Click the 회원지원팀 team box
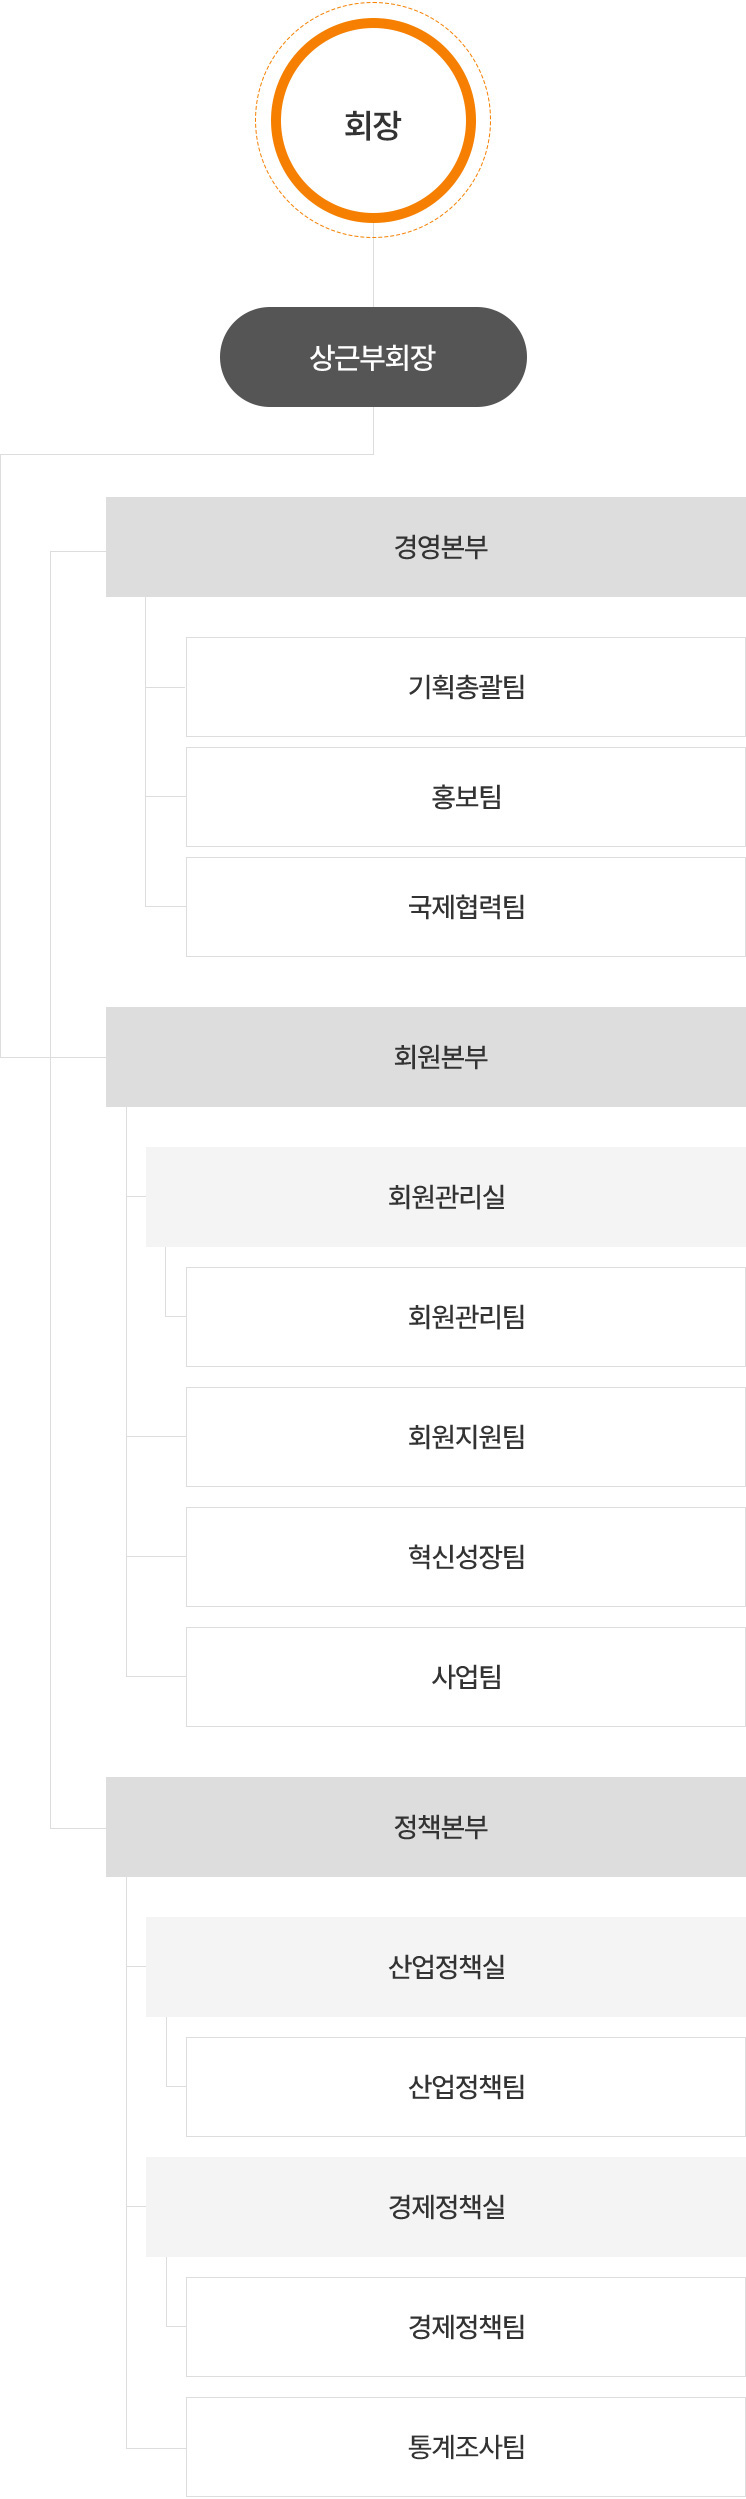Image resolution: width=746 pixels, height=2499 pixels. 466,1437
